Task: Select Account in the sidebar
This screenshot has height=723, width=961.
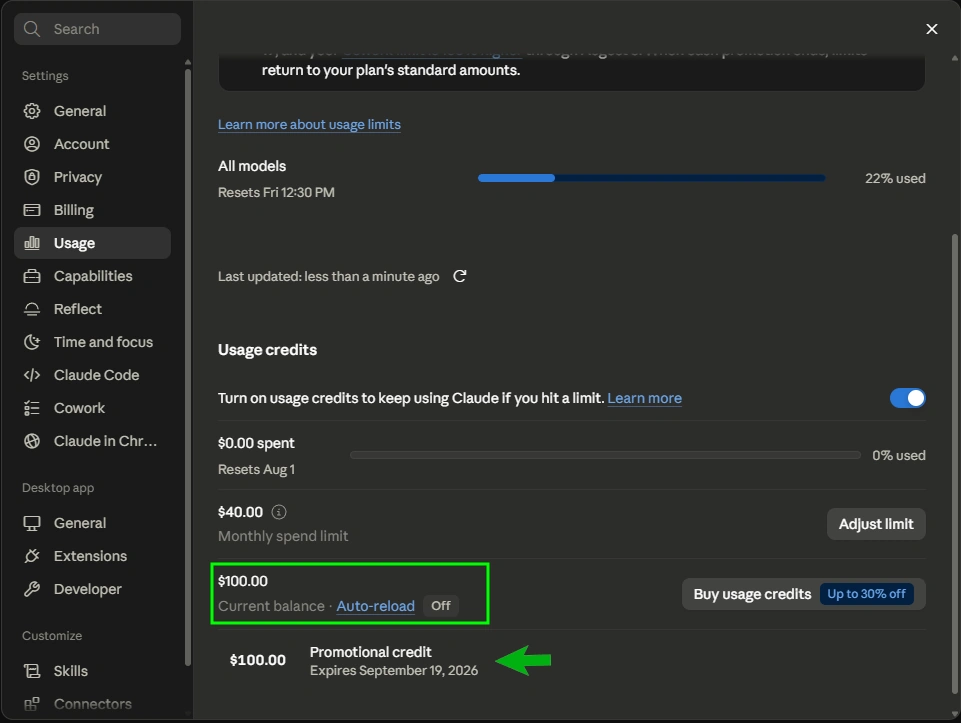Action: [92, 144]
